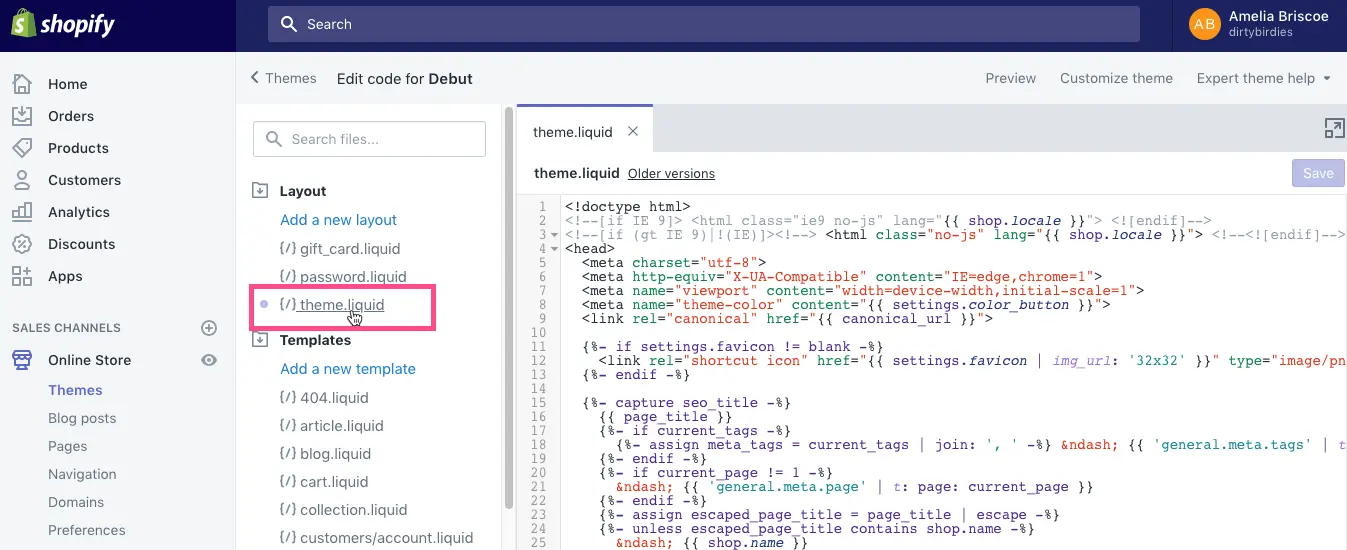Fold the head tag code block

point(555,248)
